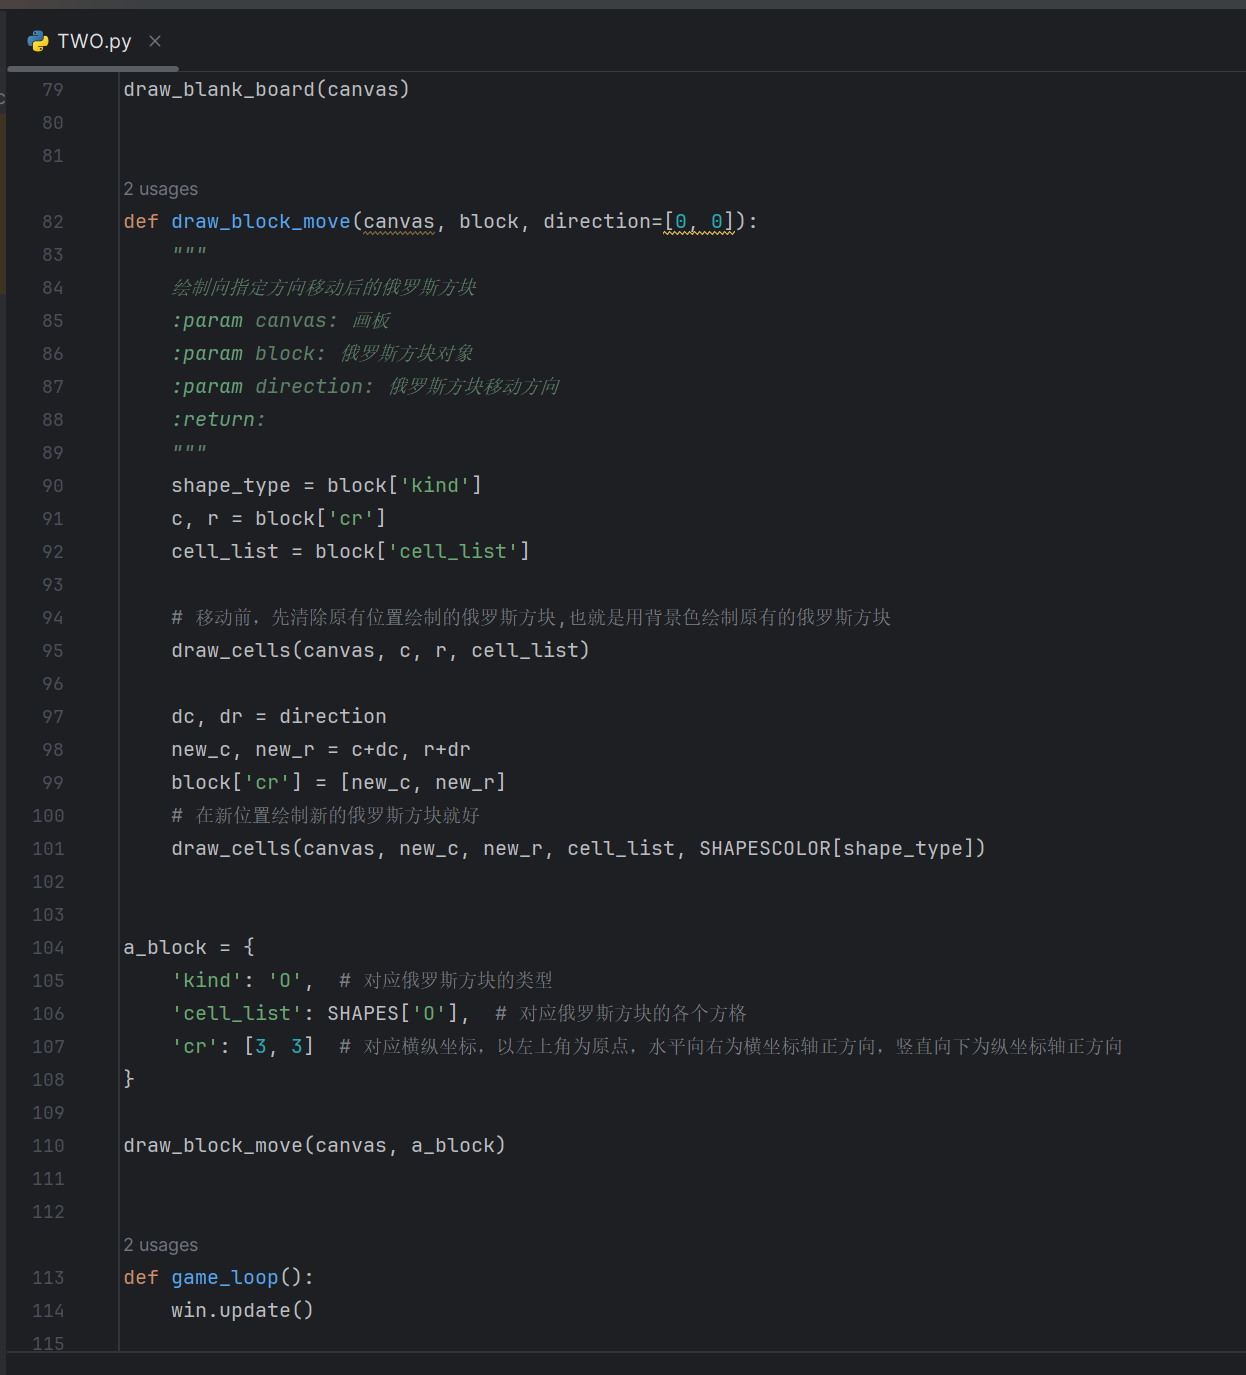1246x1375 pixels.
Task: Click 'win.update()' line
Action: coord(243,1310)
